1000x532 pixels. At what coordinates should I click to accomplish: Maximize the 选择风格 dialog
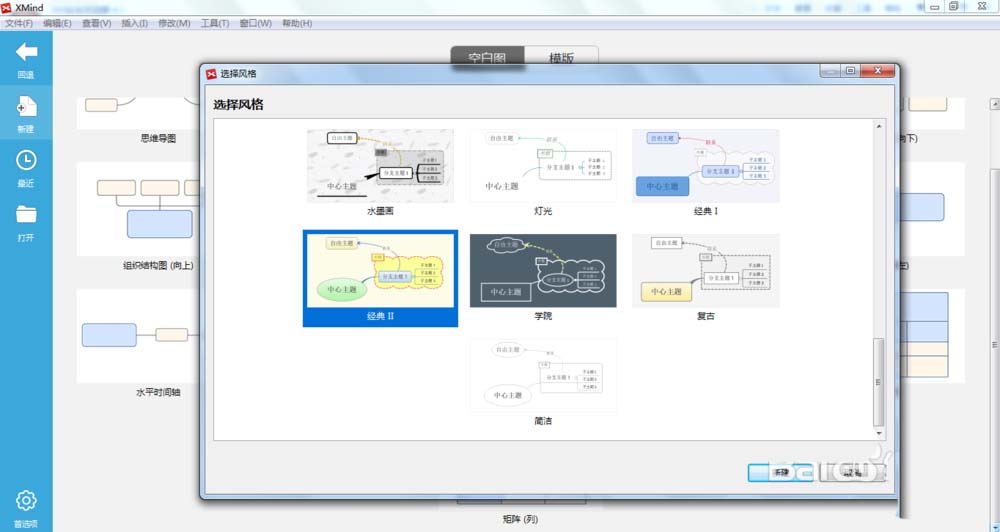(850, 71)
